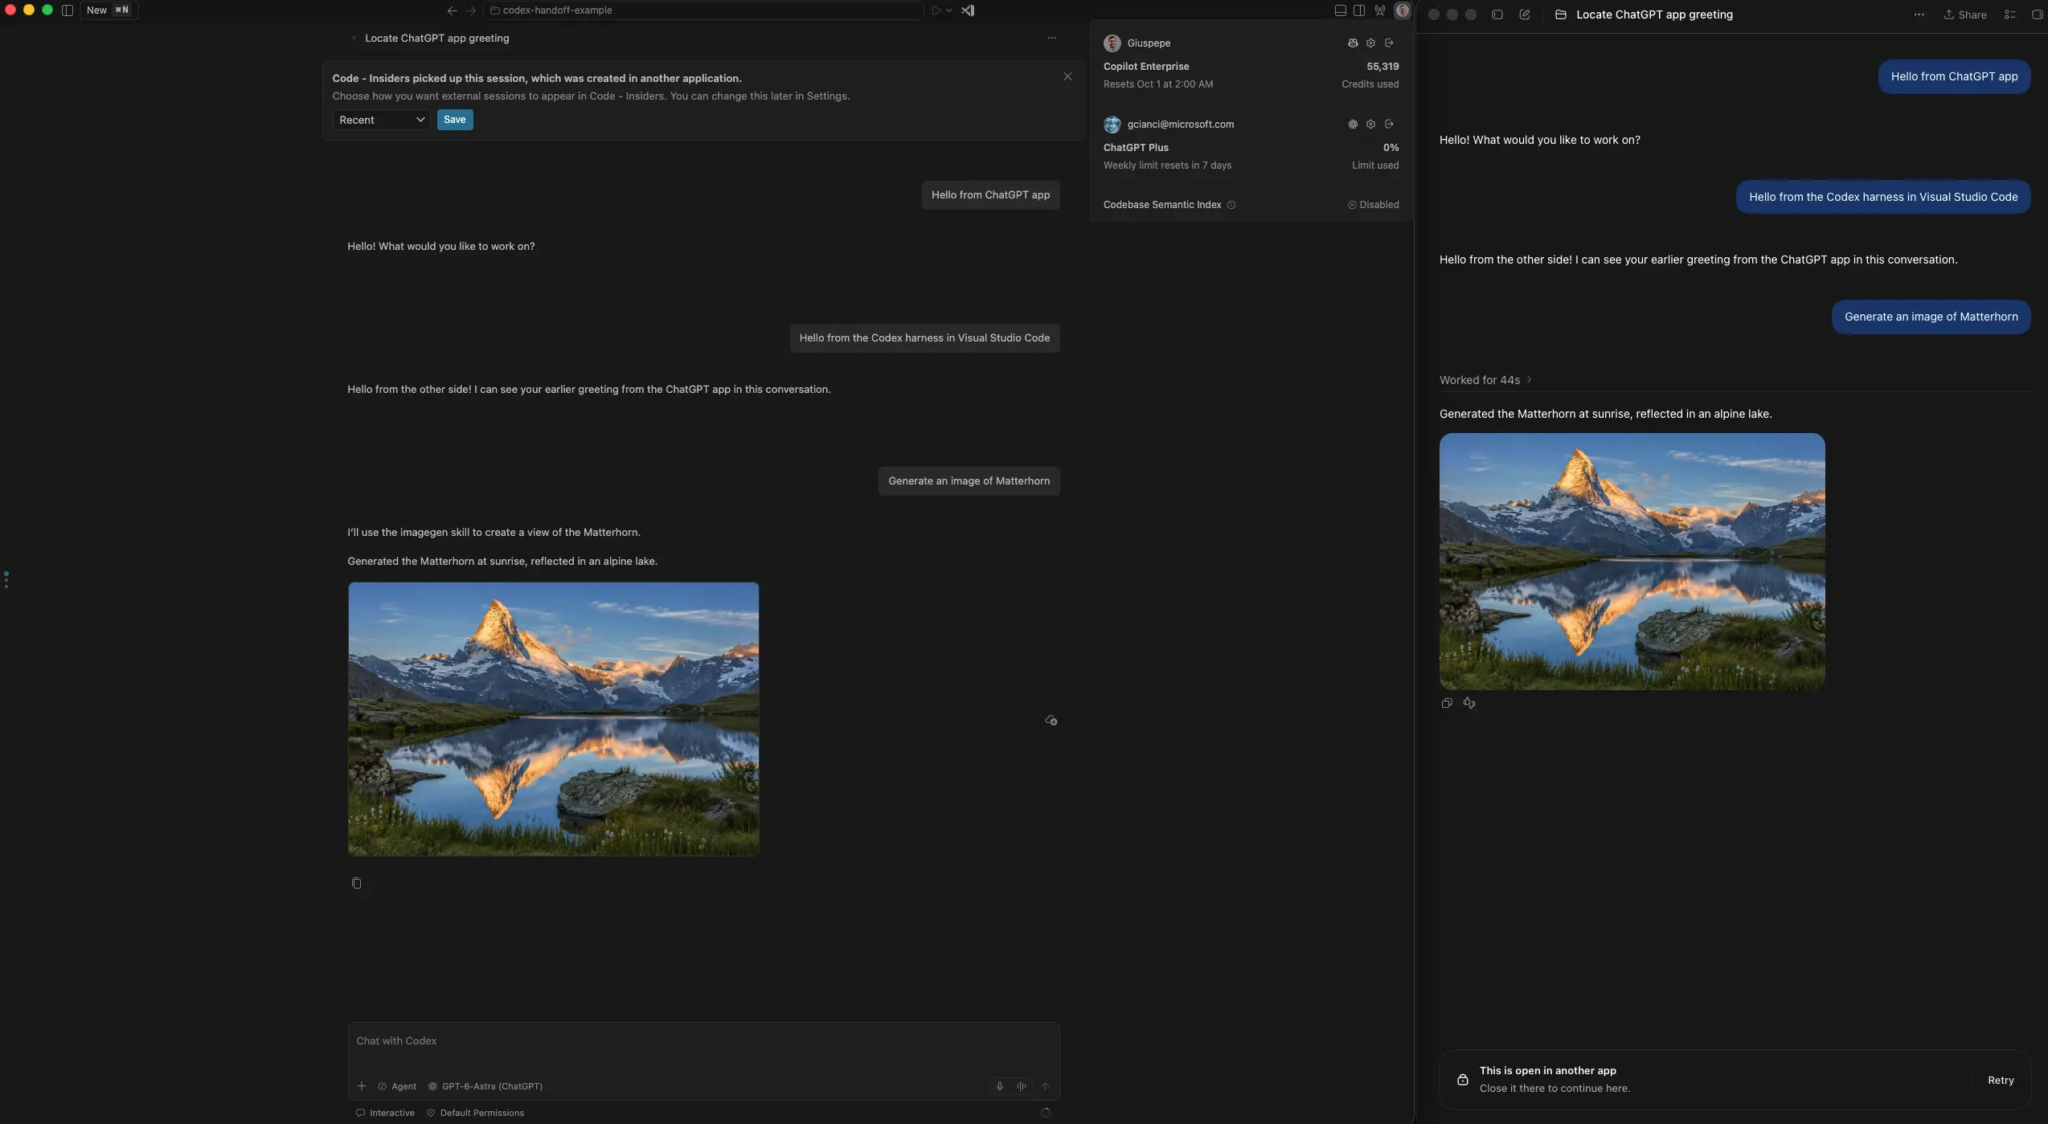Click the vertical dots handle on left edge
The image size is (2048, 1124).
pos(6,579)
